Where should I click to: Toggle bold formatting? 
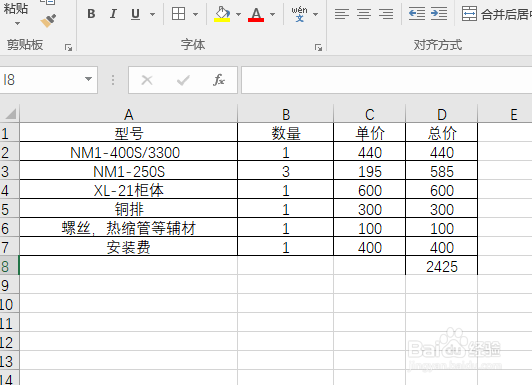click(x=91, y=14)
